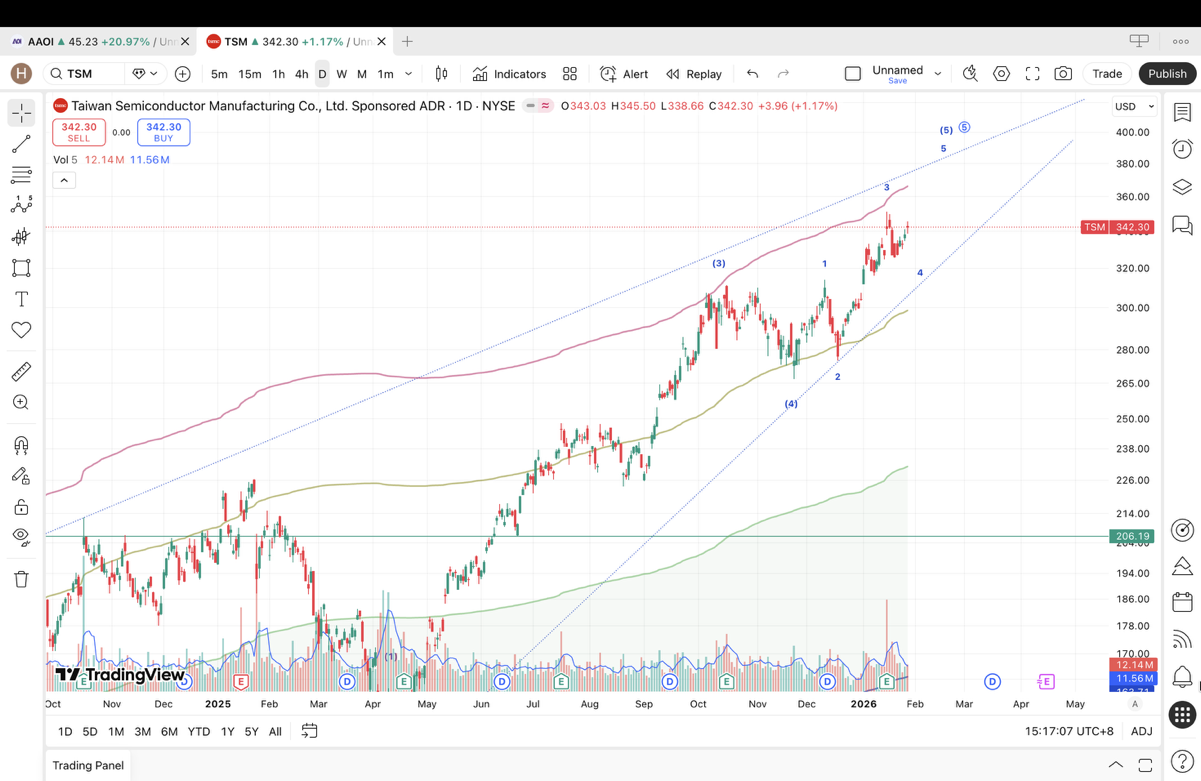Click the red SELL 342.30 button

pyautogui.click(x=79, y=132)
